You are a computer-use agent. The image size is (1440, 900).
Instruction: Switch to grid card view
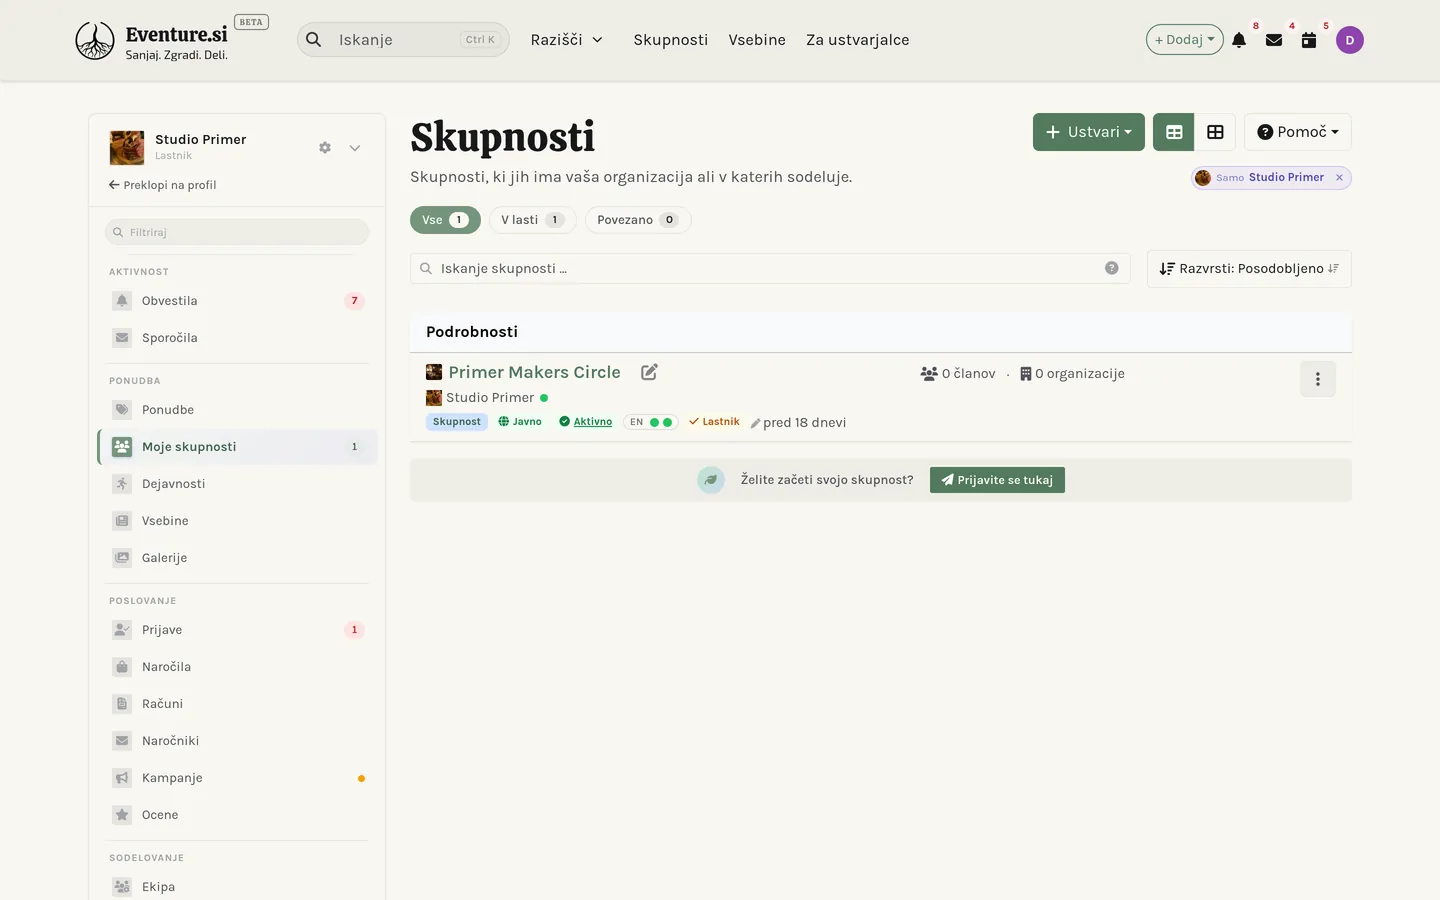point(1215,132)
